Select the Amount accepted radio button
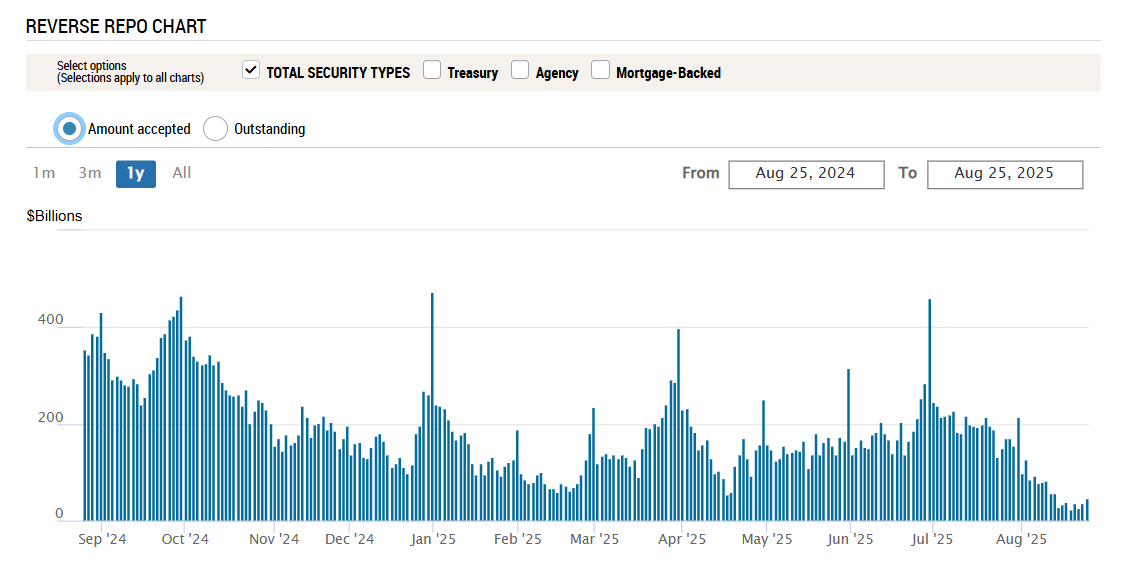This screenshot has width=1132, height=567. 69,129
